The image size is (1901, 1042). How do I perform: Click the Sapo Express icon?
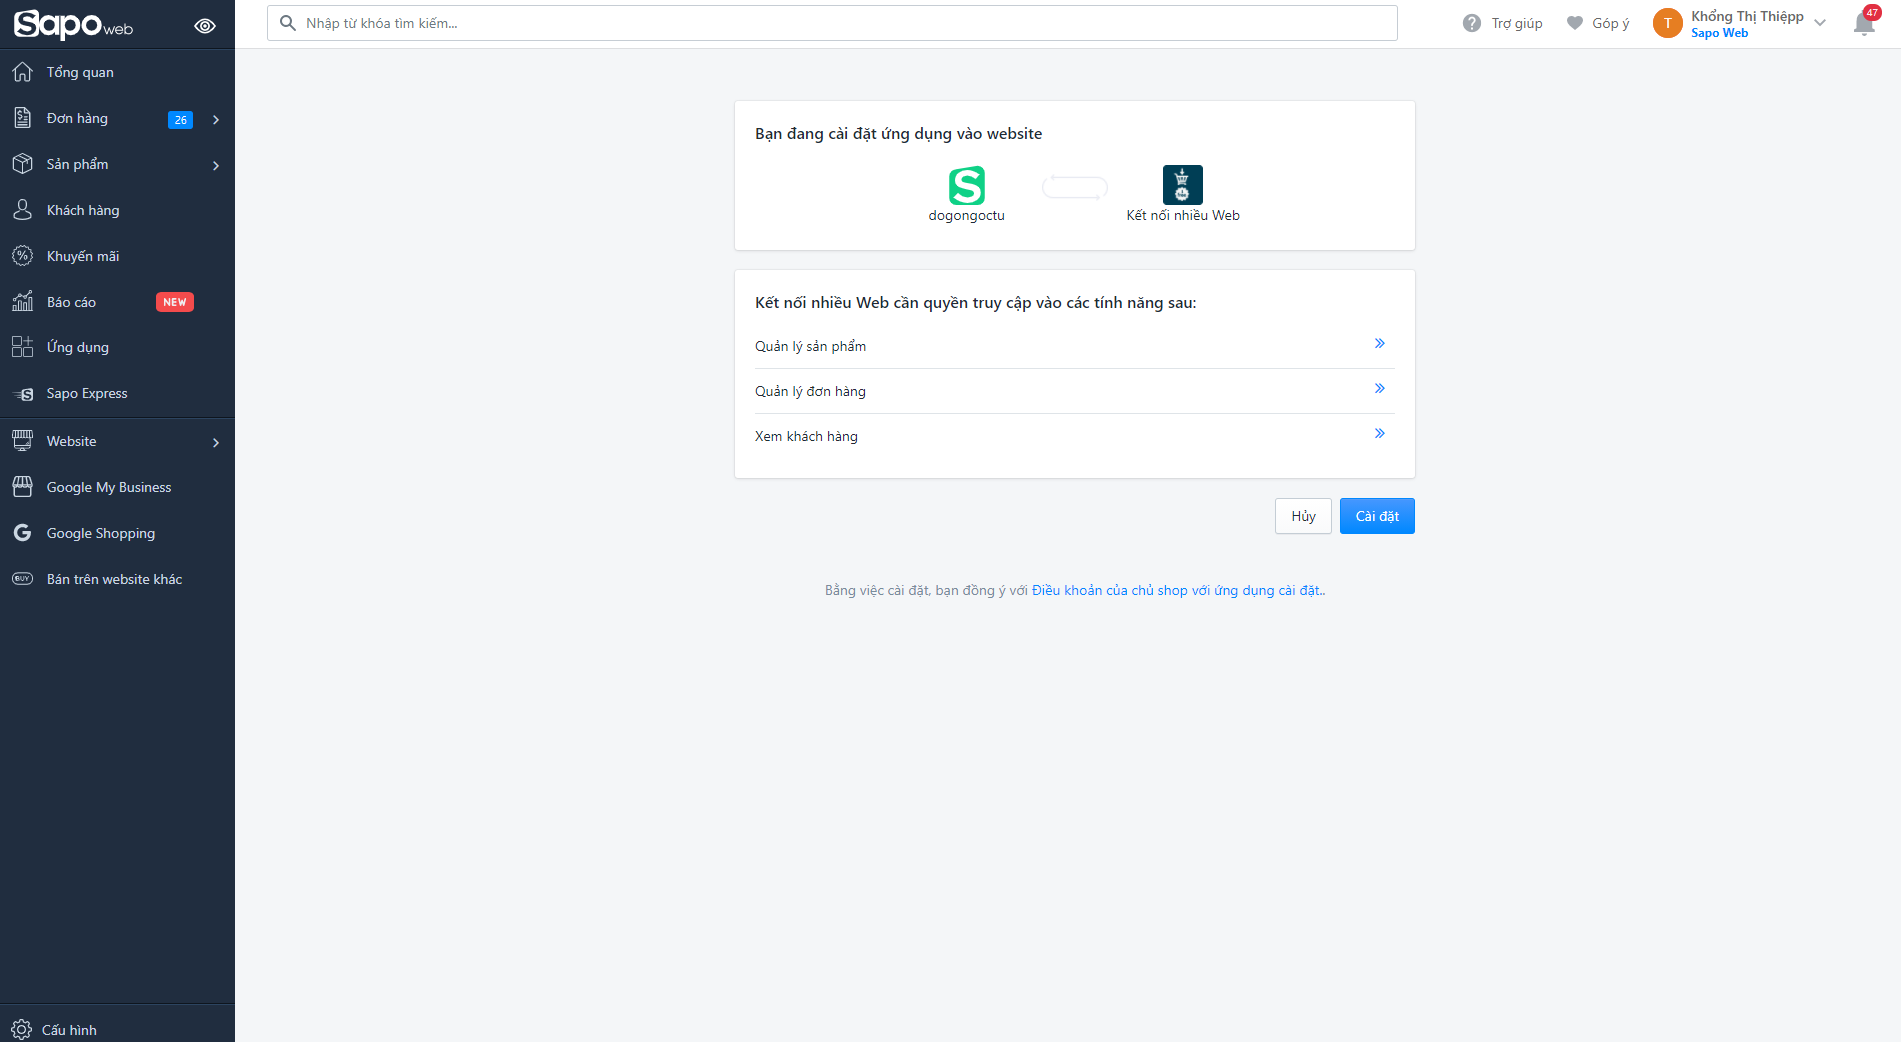coord(24,394)
